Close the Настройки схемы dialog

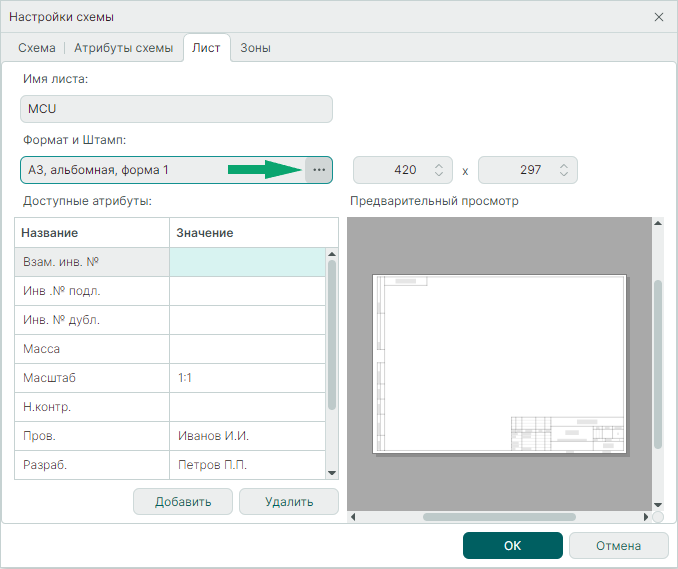[x=659, y=17]
